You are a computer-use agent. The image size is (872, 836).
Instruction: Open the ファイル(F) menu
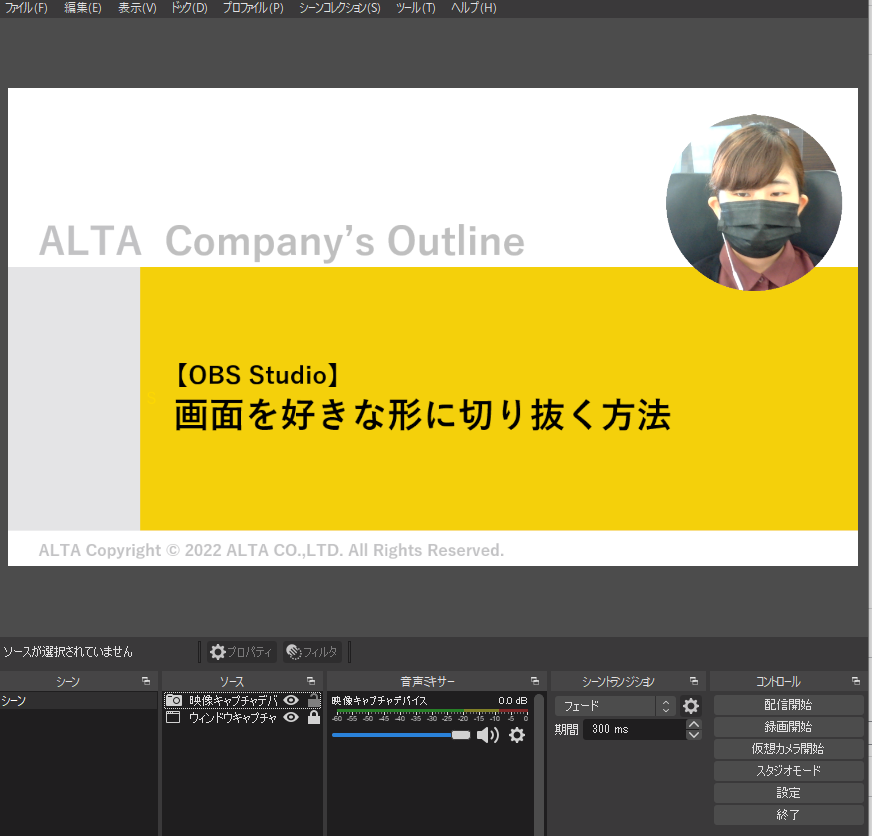(x=26, y=8)
